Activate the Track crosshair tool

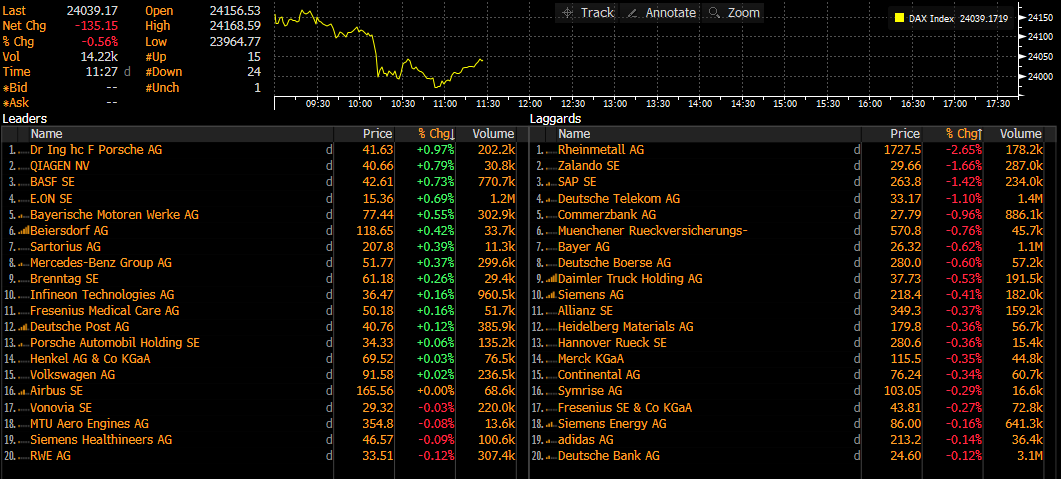(x=587, y=12)
